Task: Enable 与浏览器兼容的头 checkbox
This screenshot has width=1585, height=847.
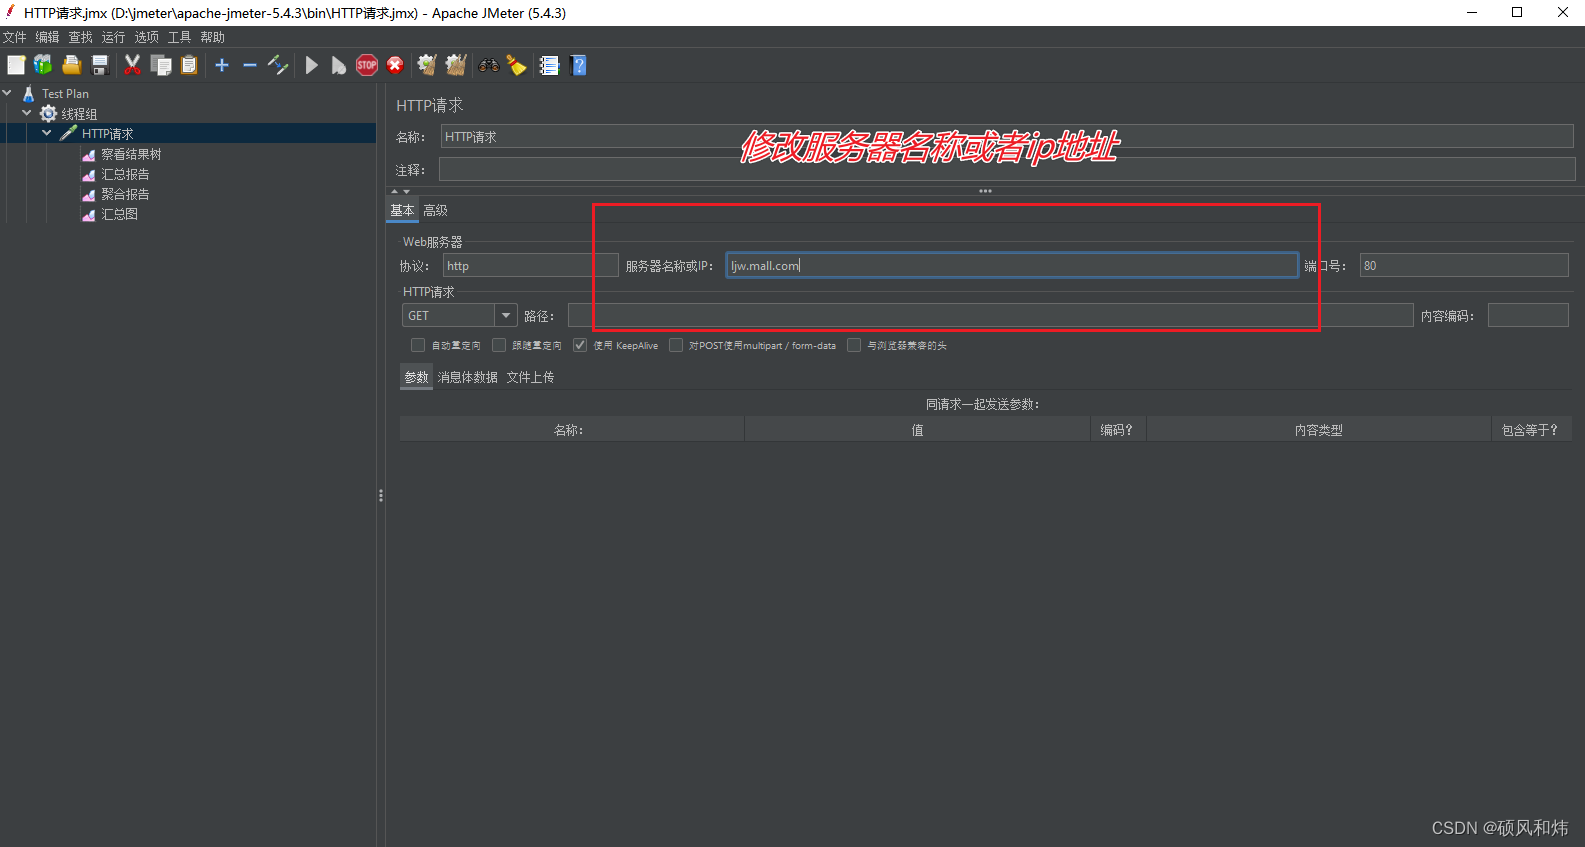Action: click(x=854, y=345)
